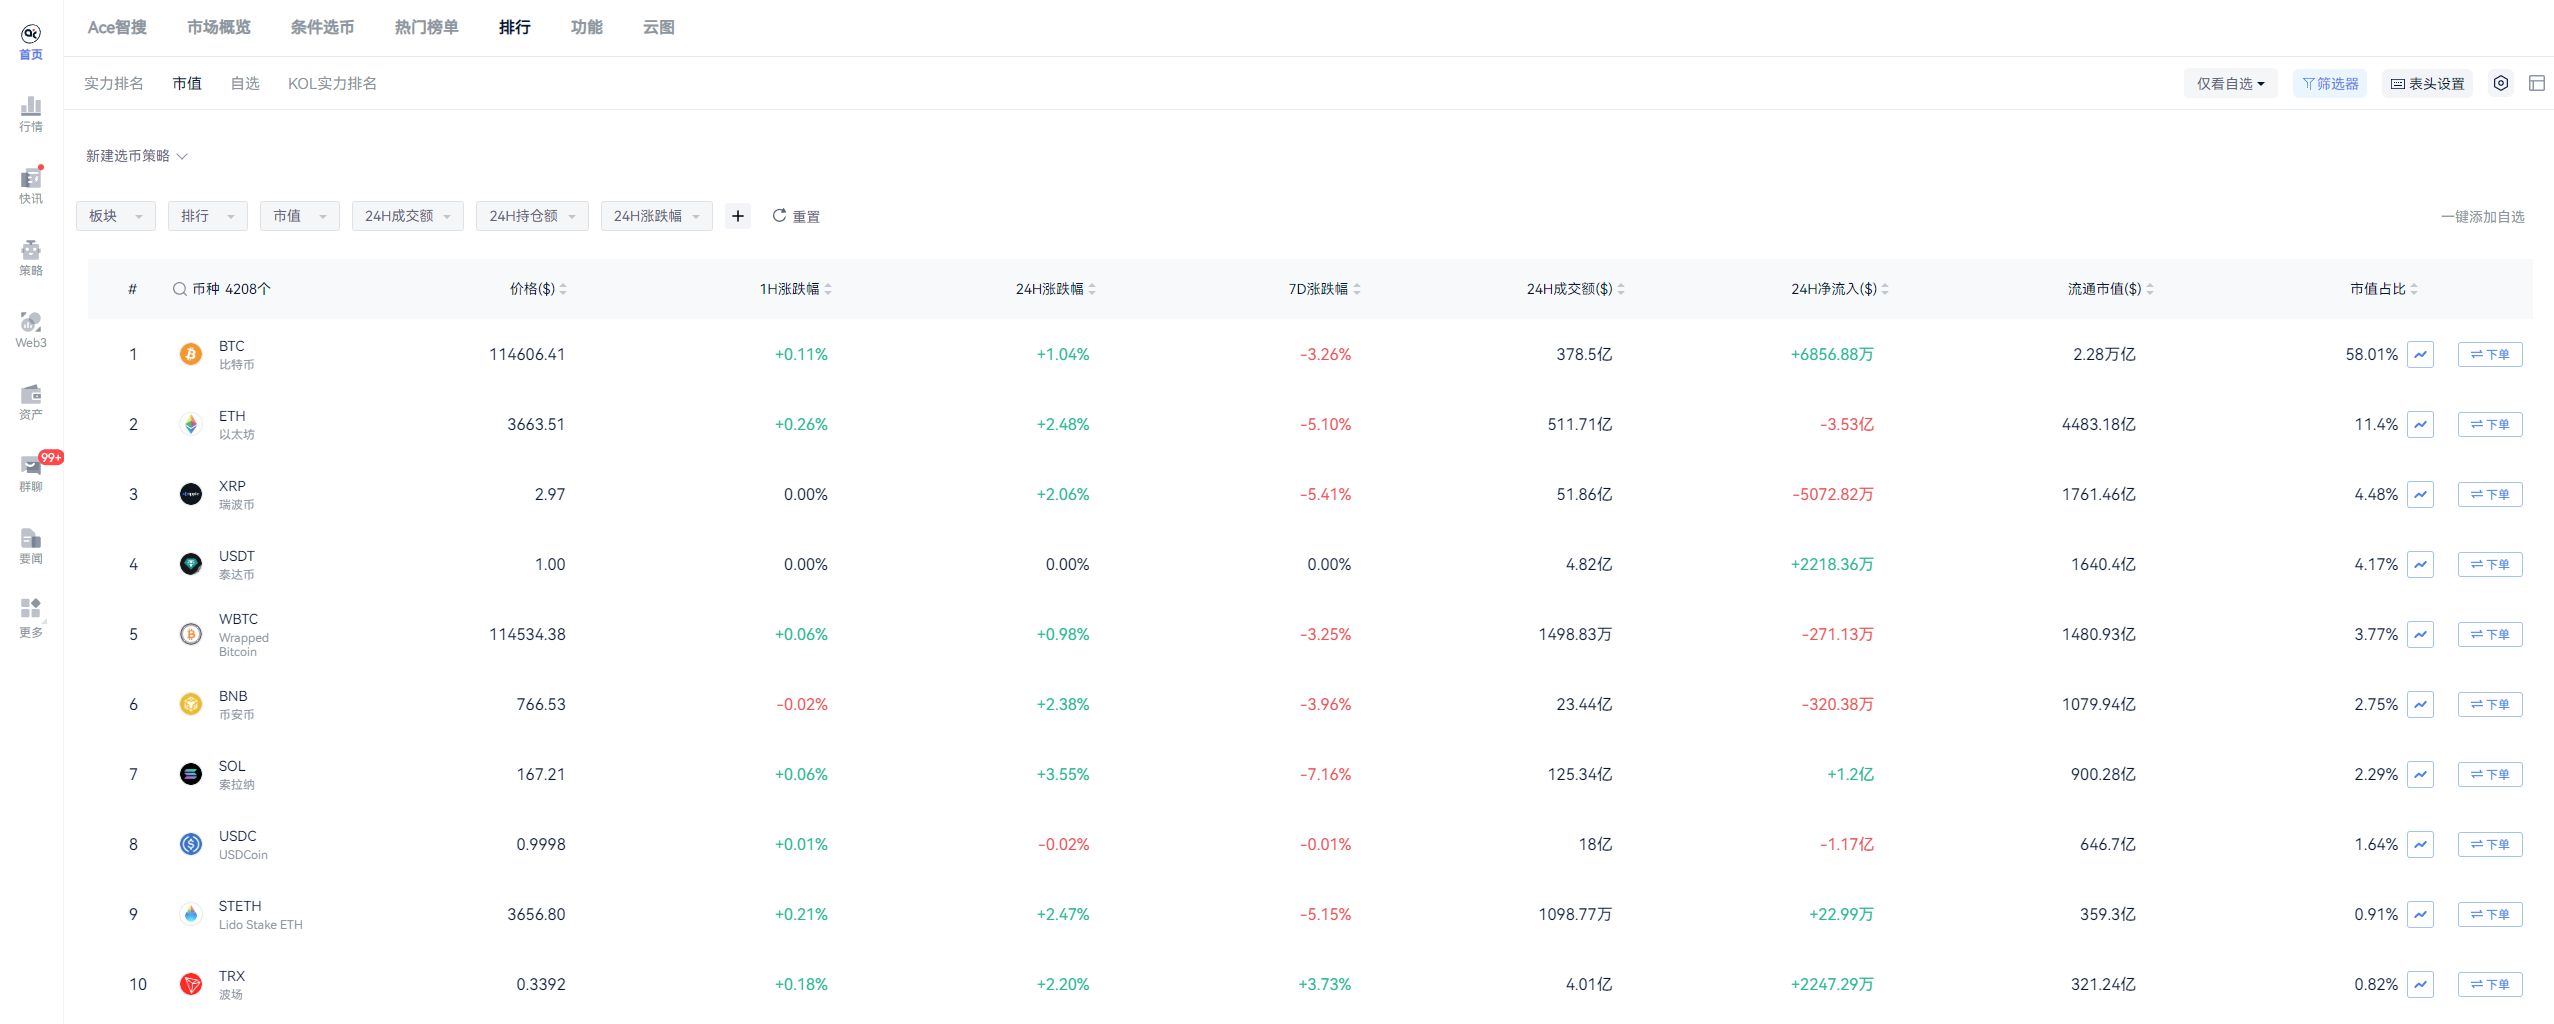2554x1024 pixels.
Task: Expand 新建选币策略 strategy menu
Action: coord(136,156)
